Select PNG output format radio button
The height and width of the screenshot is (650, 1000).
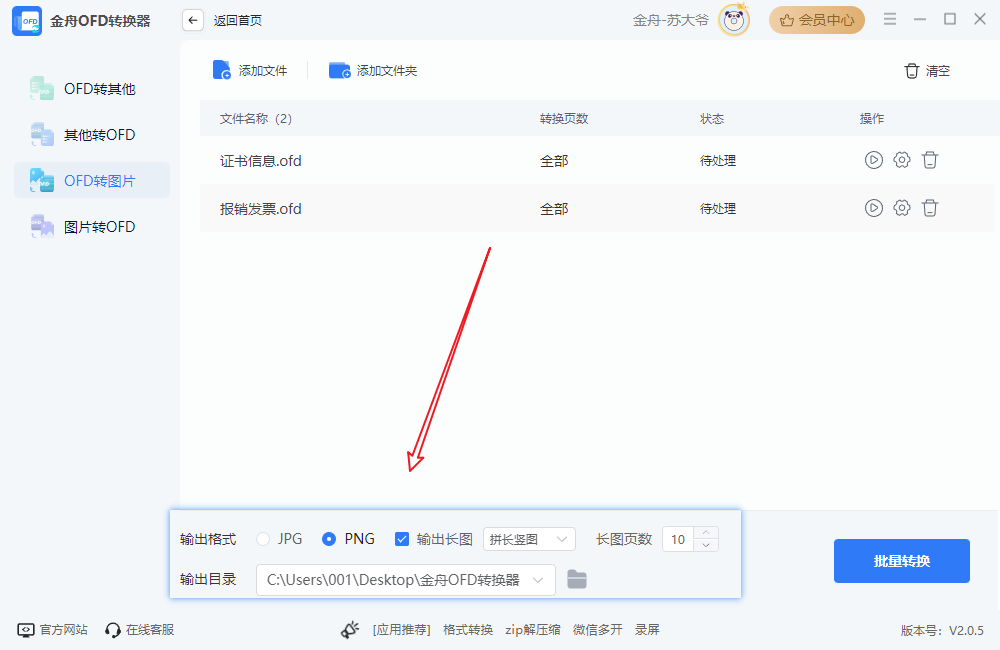328,539
